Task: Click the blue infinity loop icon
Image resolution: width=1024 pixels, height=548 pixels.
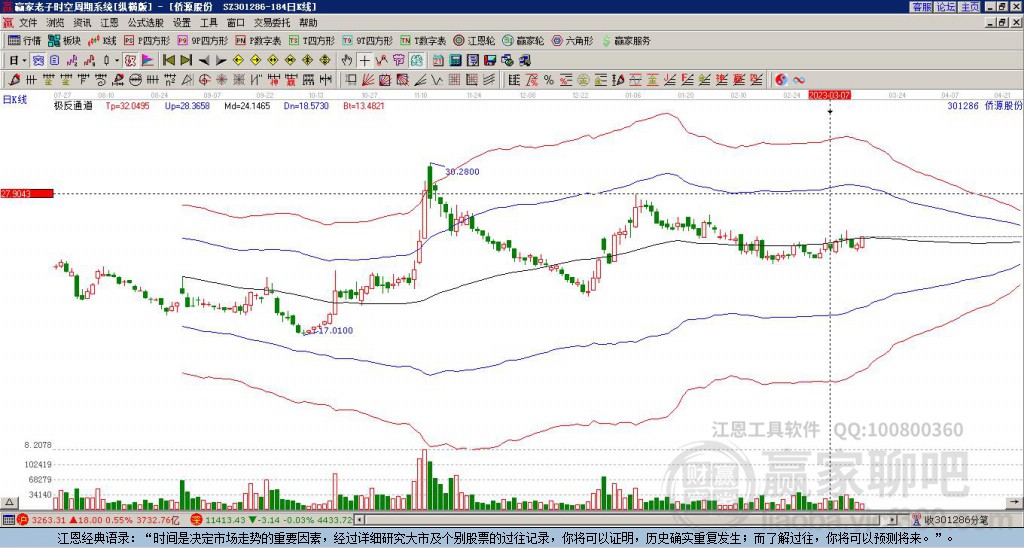Action: (799, 80)
